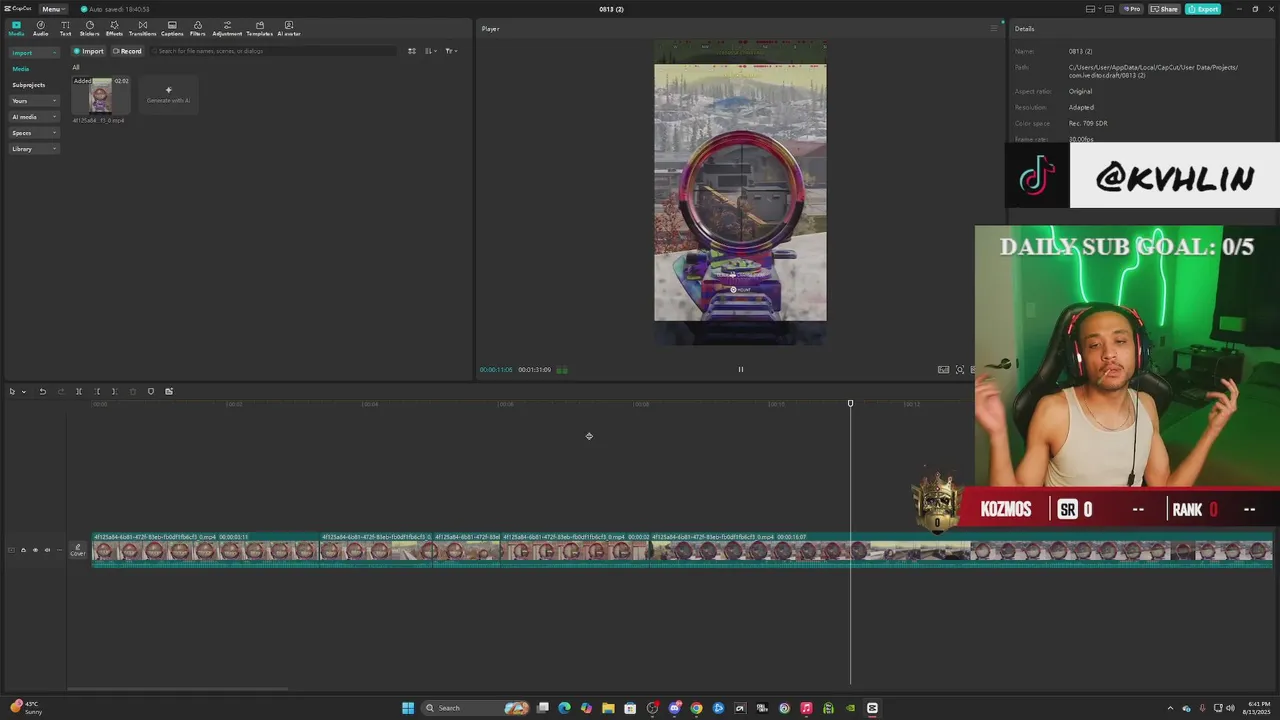Click the Share button

[1164, 9]
